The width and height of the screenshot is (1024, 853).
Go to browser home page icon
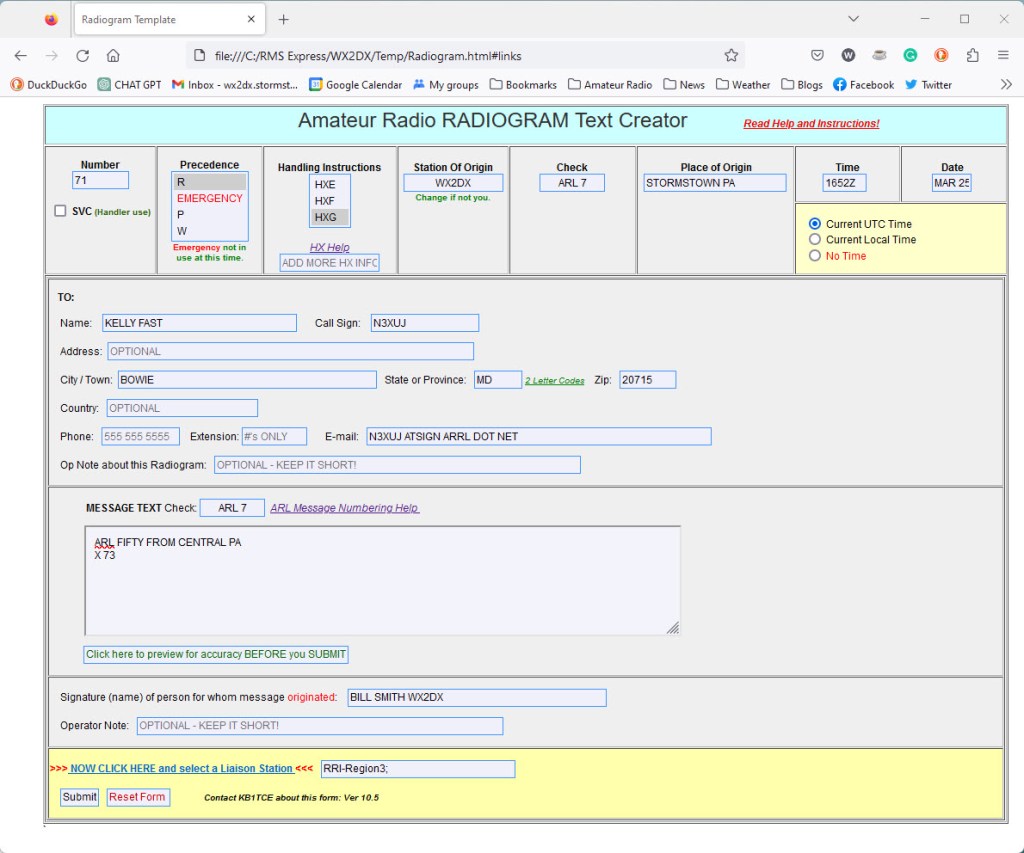113,56
